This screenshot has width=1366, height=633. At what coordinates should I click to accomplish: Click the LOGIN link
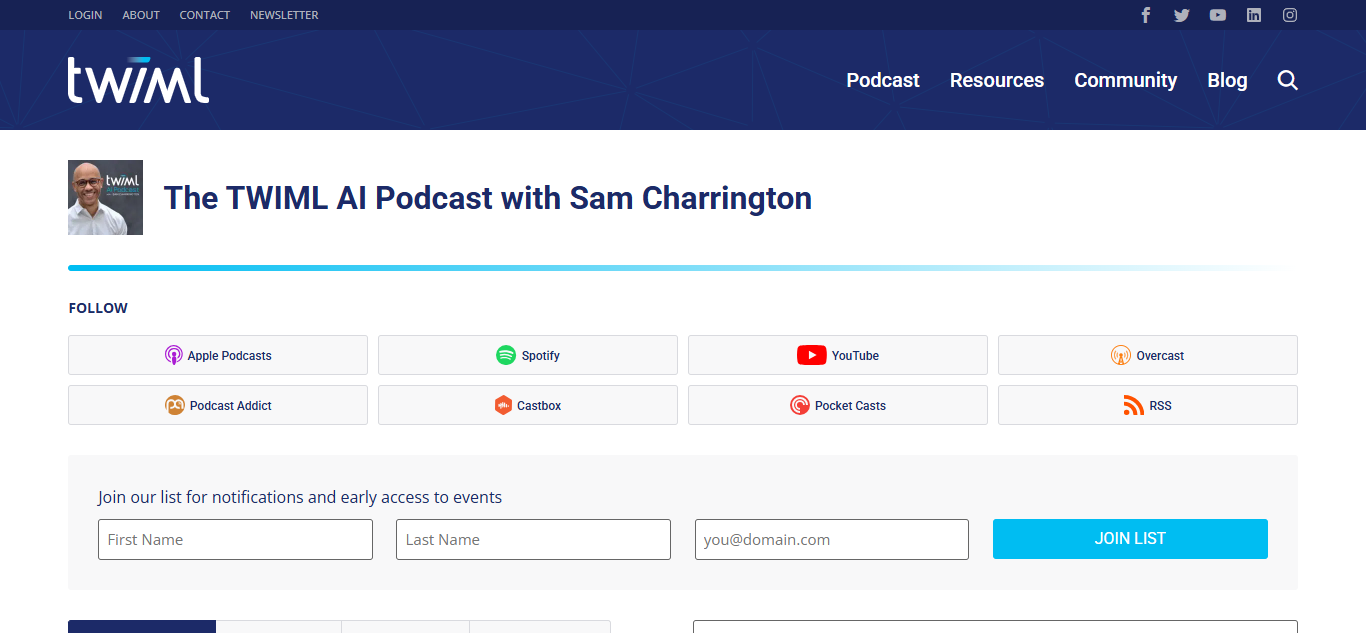(85, 15)
